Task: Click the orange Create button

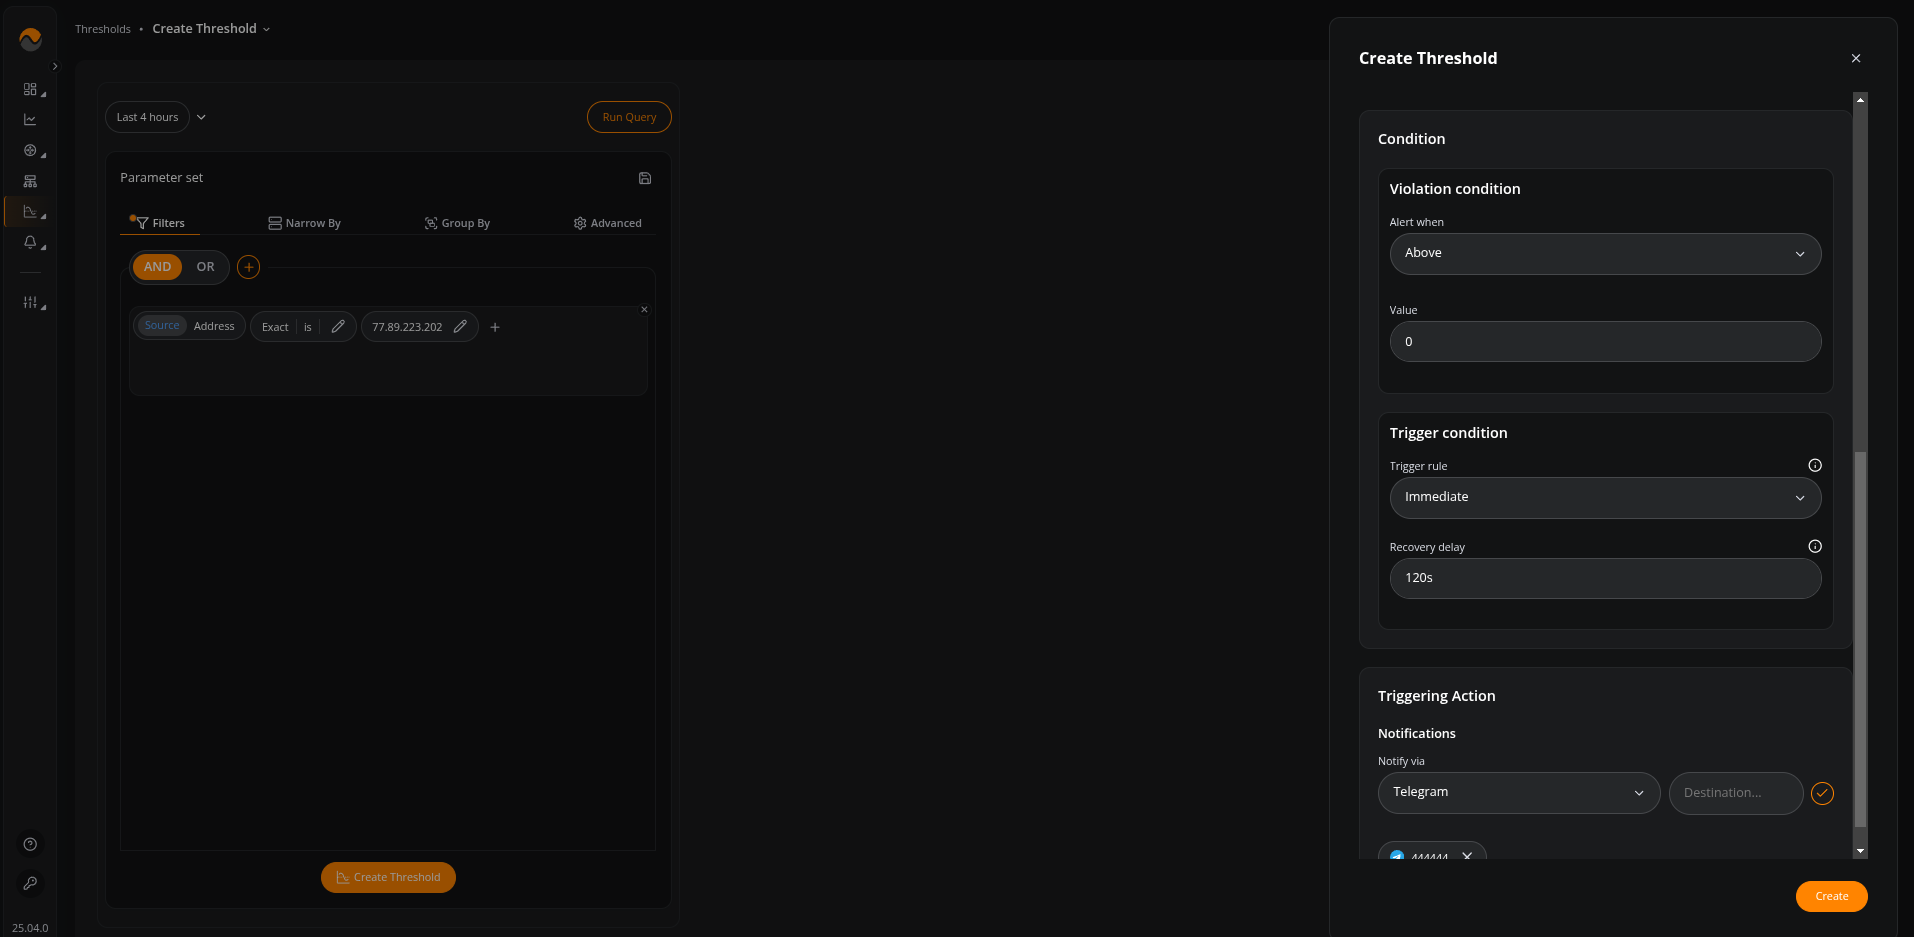Action: point(1830,896)
